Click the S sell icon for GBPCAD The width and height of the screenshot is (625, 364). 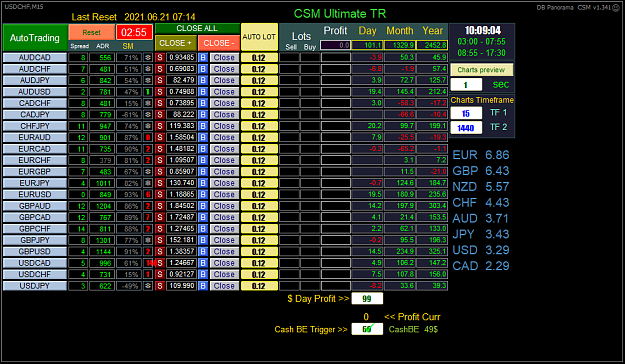[160, 217]
